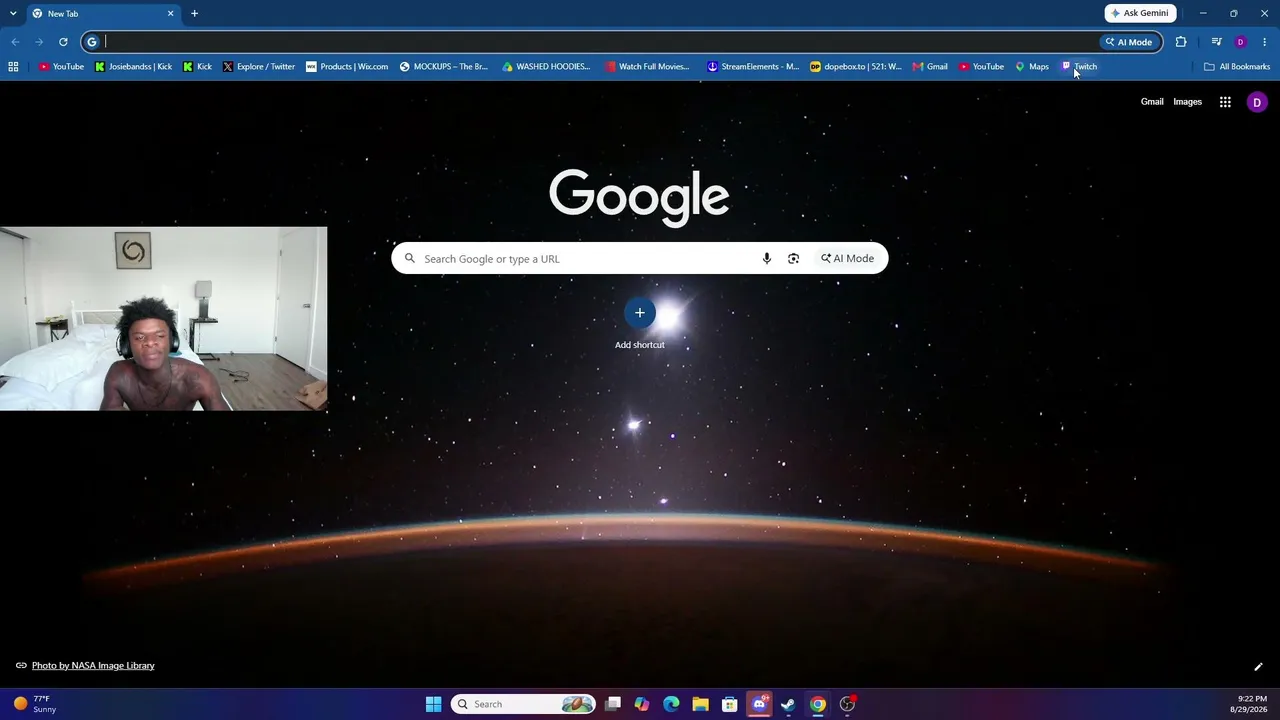1280x720 pixels.
Task: Switch to Google Chrome on the taskbar
Action: tap(818, 704)
